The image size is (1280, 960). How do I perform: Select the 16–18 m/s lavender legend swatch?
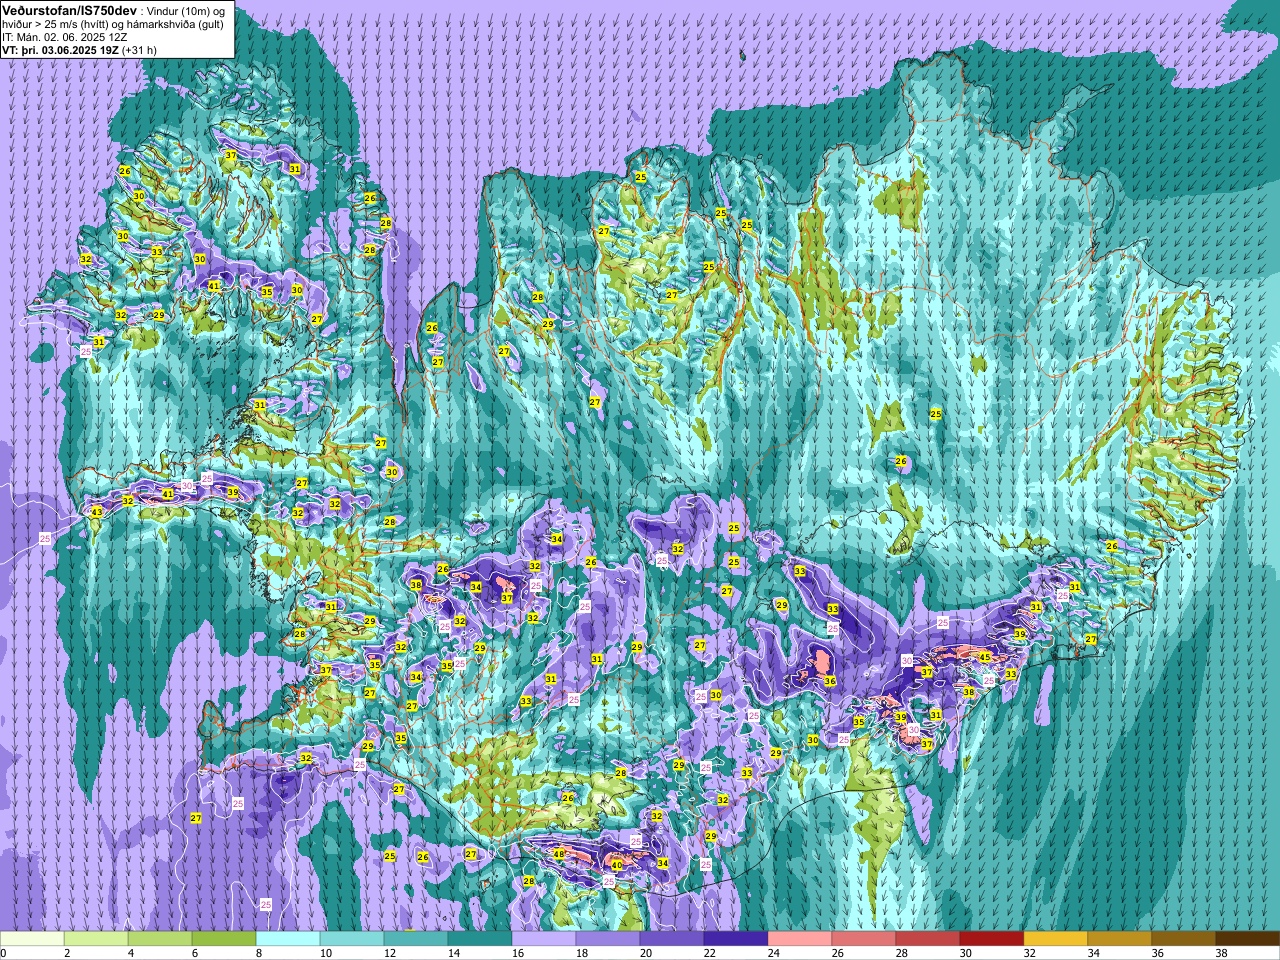[544, 939]
